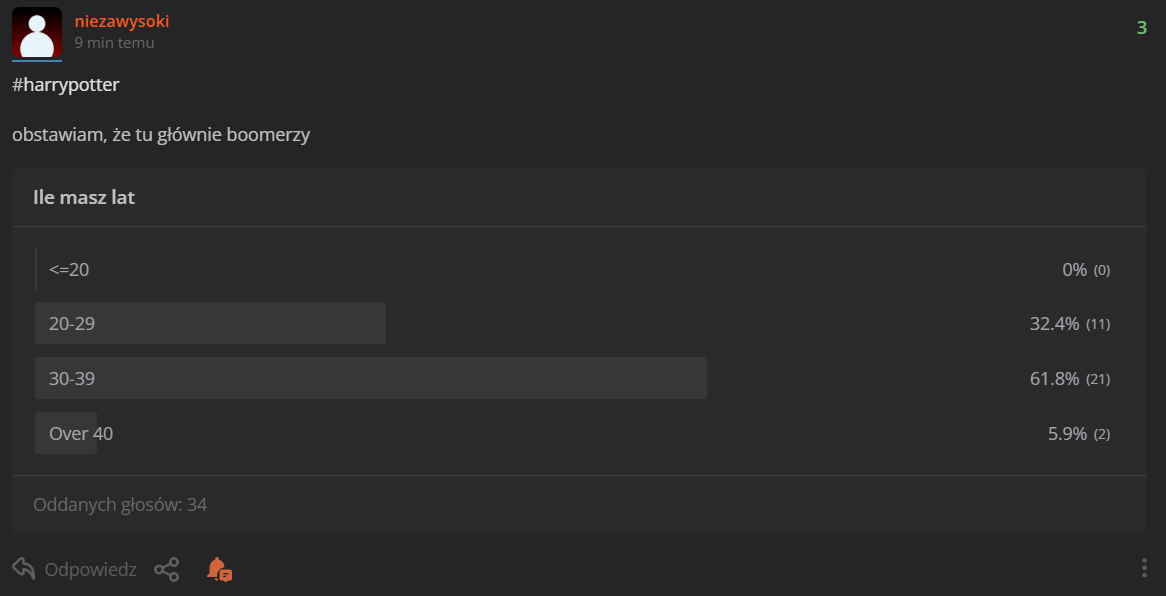
Task: Select the "<=20" poll option
Action: click(x=69, y=269)
